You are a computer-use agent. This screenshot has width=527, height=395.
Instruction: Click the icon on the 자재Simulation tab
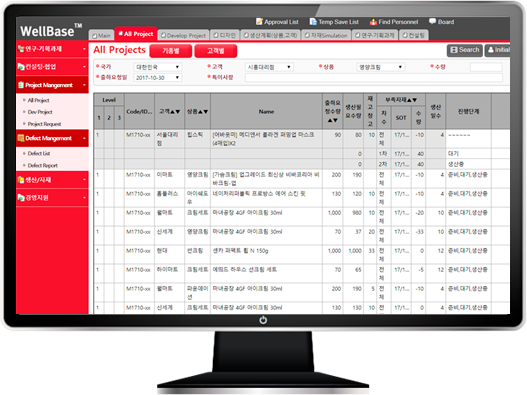(307, 35)
